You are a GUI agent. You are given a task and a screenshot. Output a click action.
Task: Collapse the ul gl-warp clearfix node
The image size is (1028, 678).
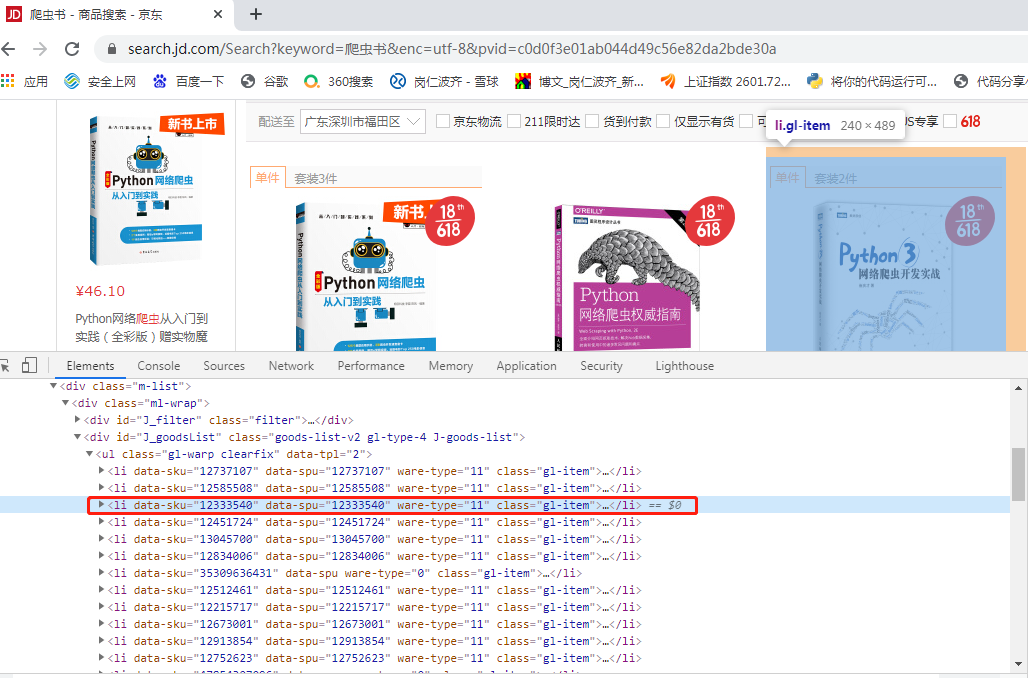(x=89, y=454)
